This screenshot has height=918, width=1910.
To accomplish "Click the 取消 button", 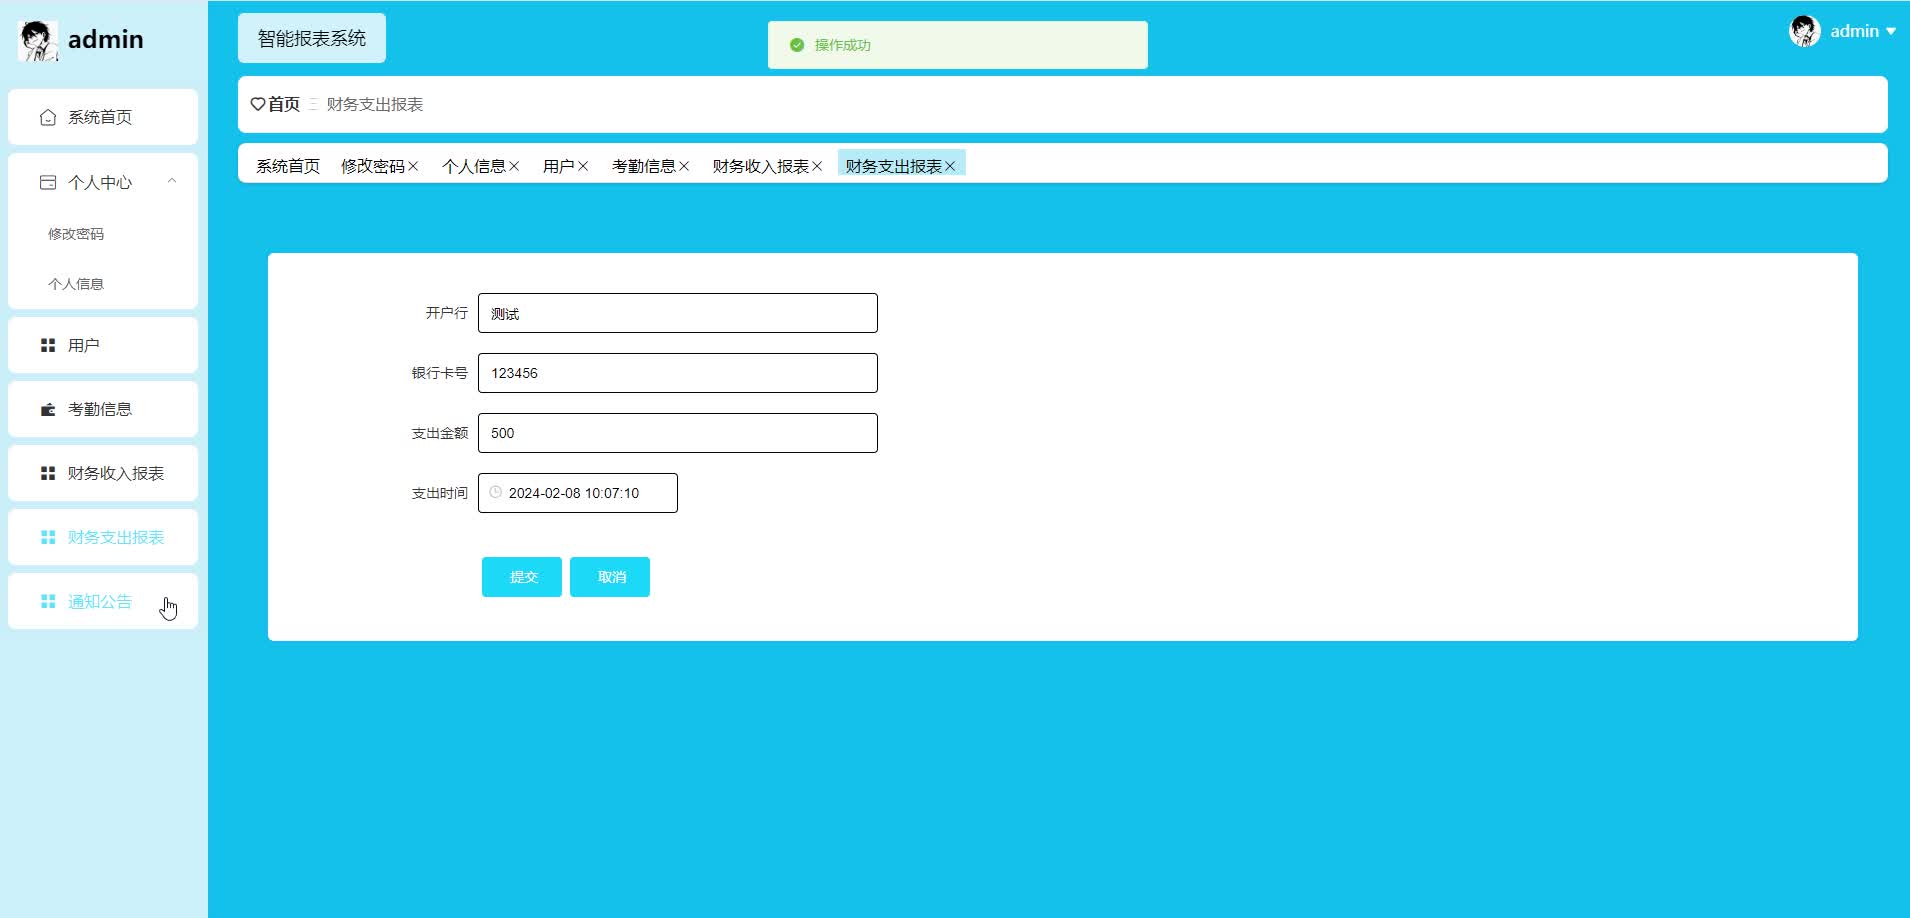I will point(610,577).
